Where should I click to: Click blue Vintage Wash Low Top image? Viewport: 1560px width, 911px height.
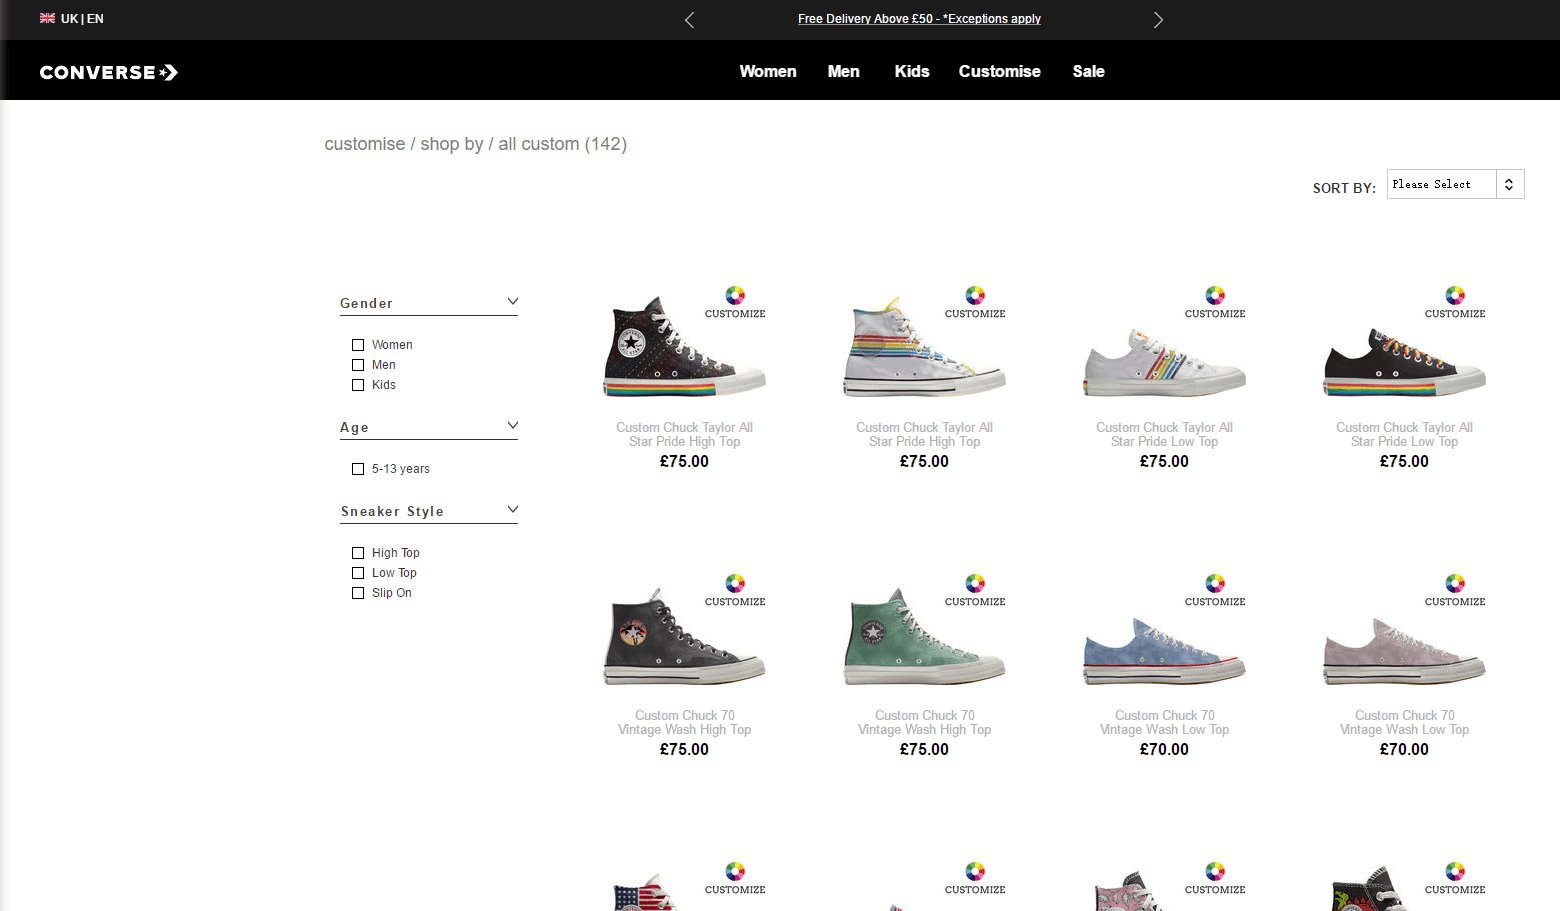(x=1164, y=651)
